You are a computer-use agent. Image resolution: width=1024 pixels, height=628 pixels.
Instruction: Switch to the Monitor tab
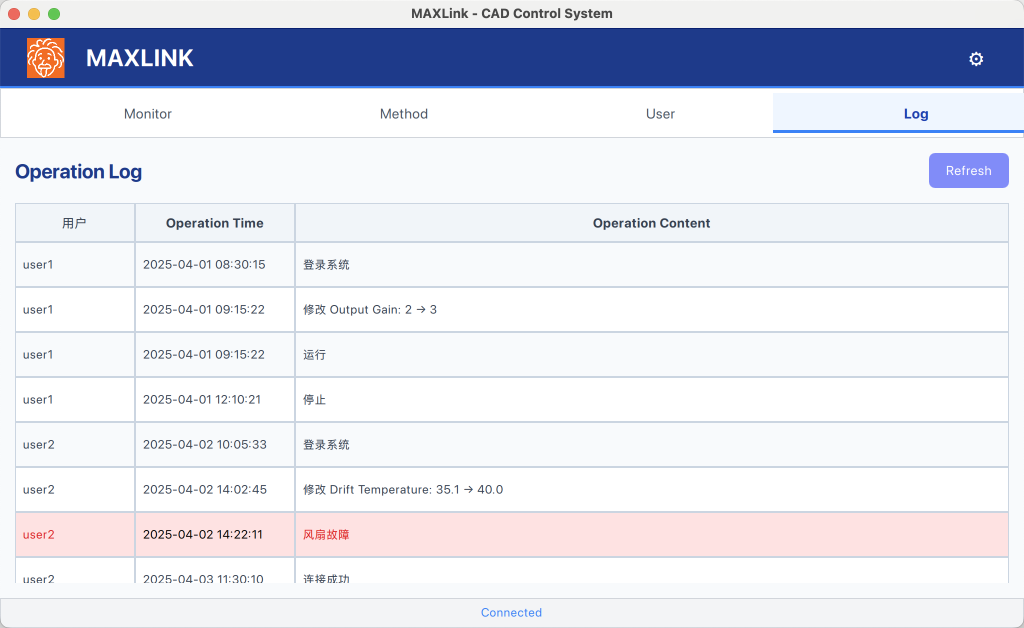click(148, 114)
